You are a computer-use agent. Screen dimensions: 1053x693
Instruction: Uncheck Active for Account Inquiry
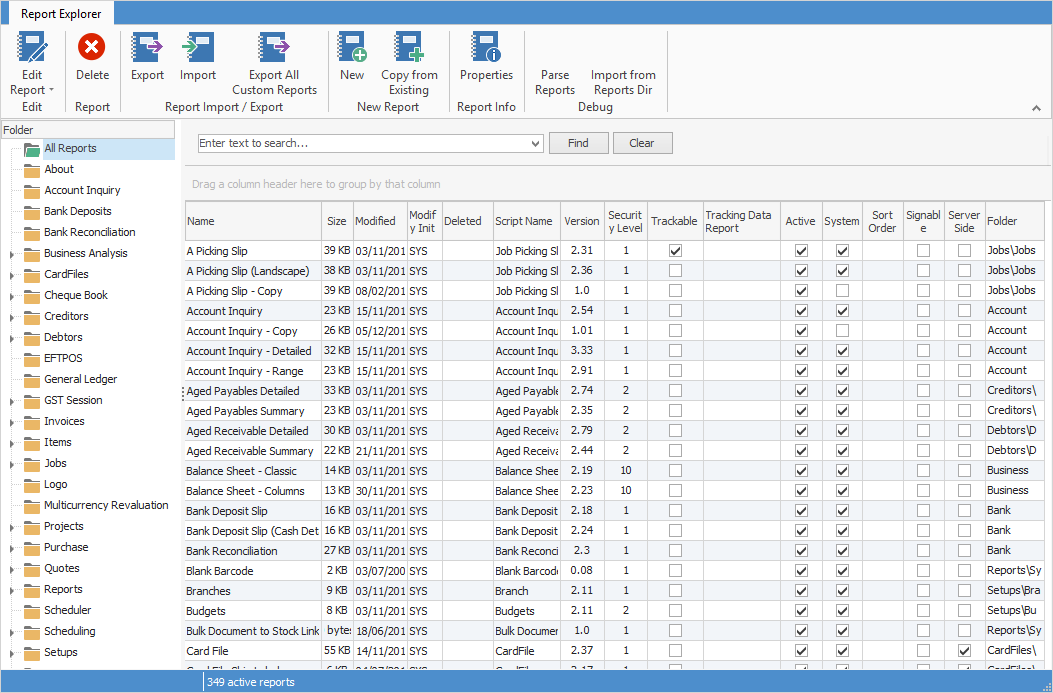point(801,310)
